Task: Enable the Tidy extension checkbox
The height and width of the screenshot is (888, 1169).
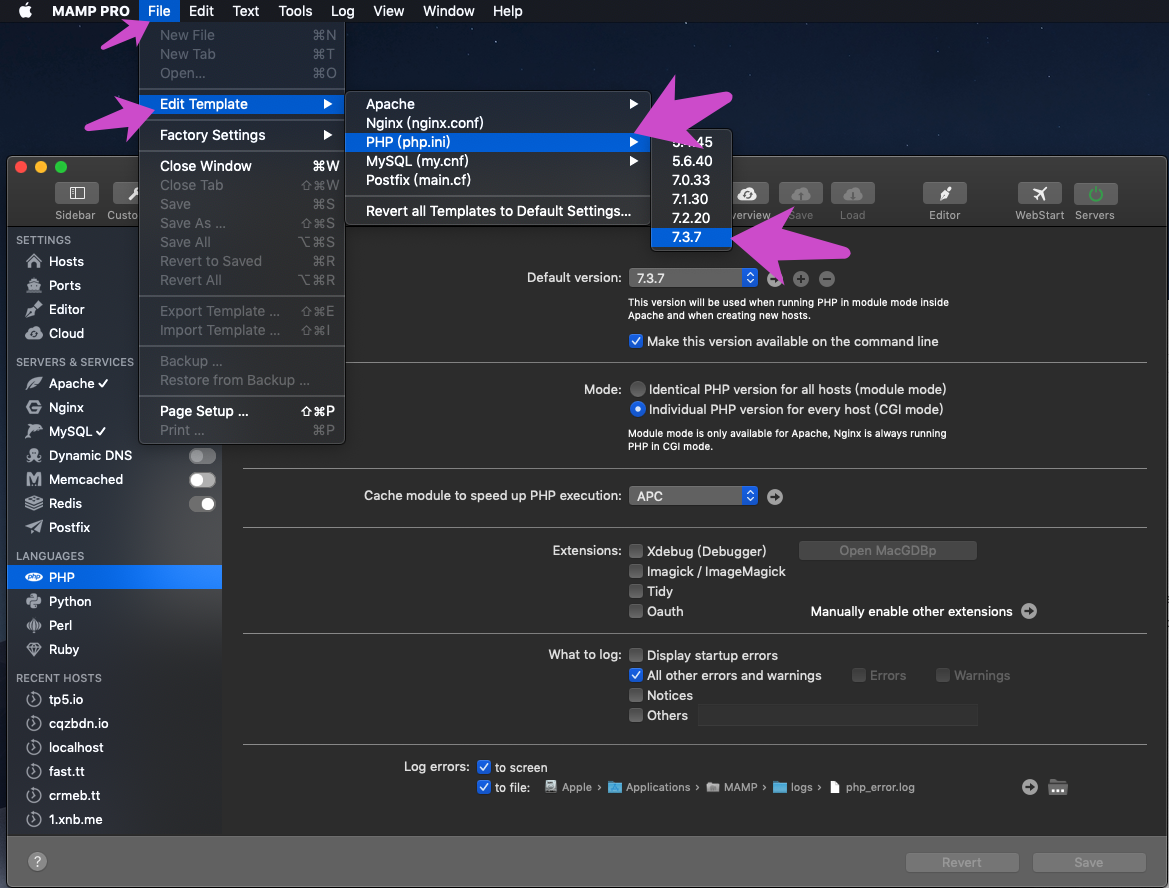Action: (636, 591)
